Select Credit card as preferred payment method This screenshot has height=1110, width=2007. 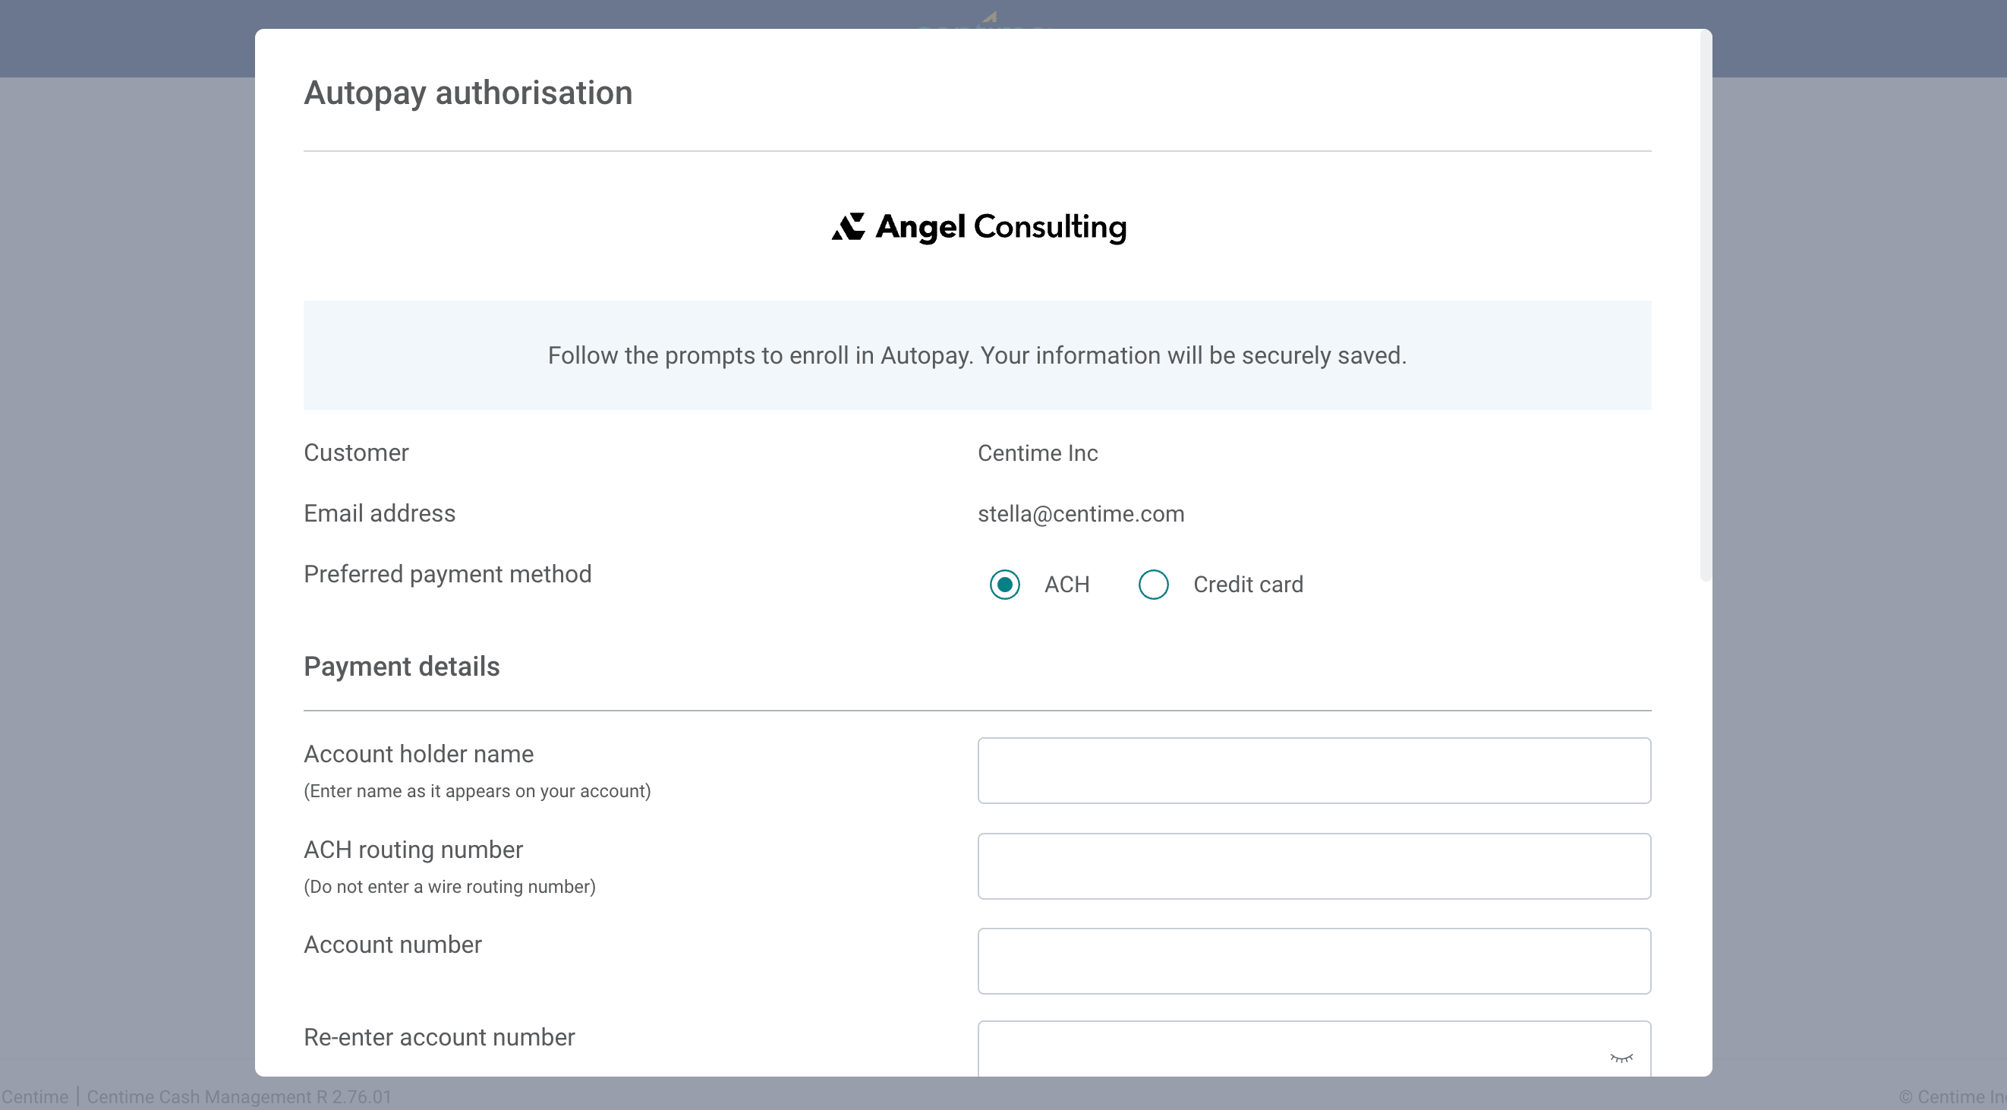[1153, 584]
